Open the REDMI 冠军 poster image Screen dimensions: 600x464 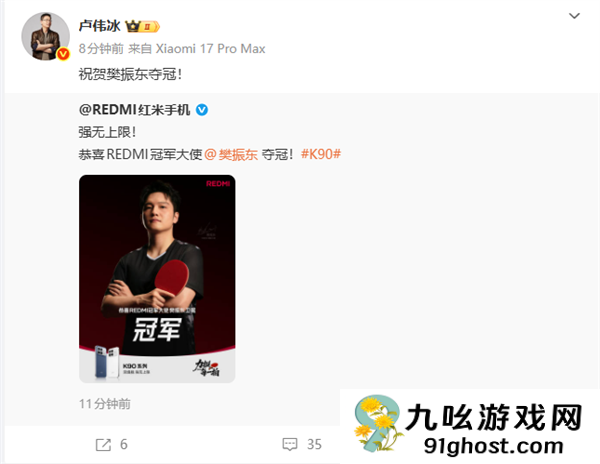[157, 278]
